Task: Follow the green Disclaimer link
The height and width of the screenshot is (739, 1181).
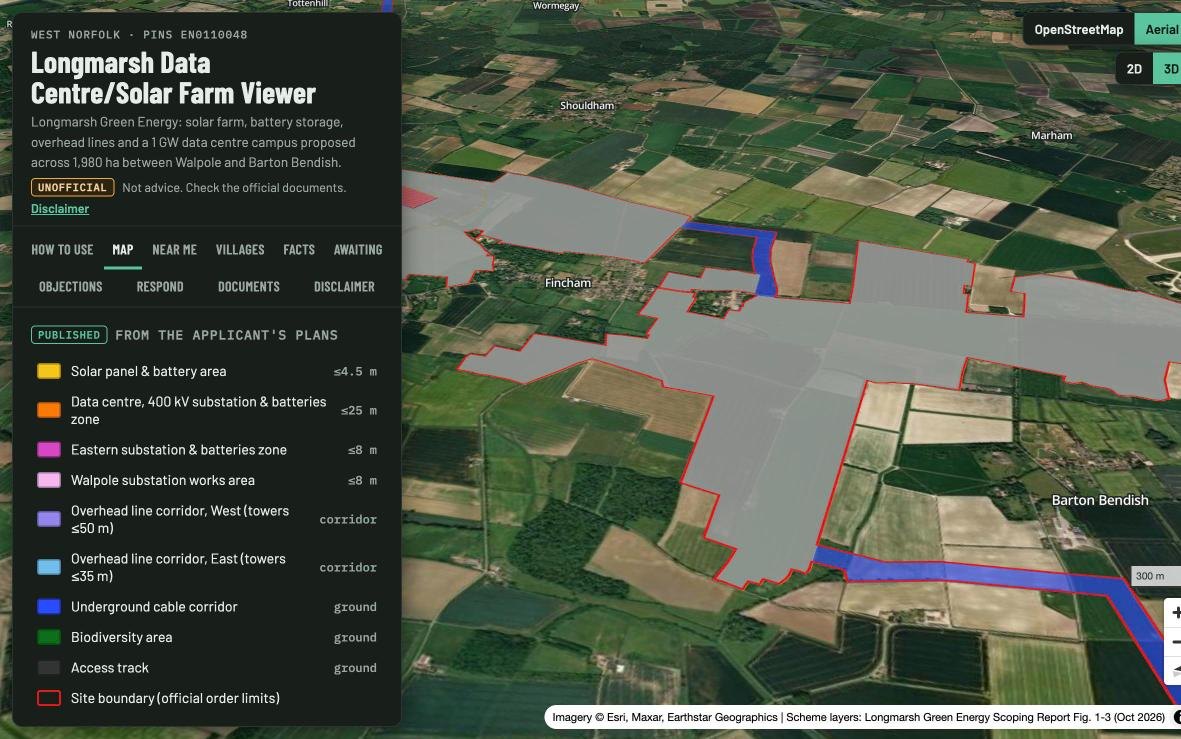Action: coord(60,209)
